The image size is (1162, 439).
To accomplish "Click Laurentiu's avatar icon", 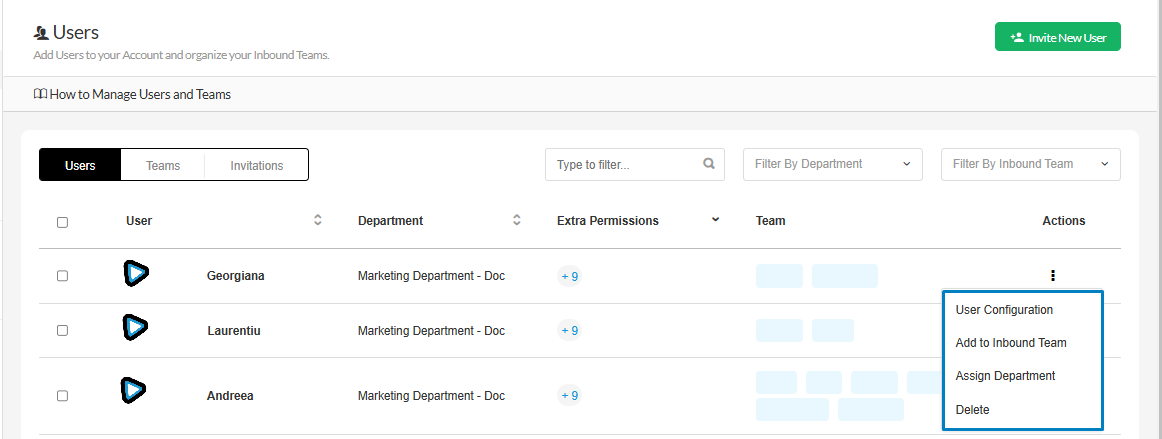I will 136,327.
